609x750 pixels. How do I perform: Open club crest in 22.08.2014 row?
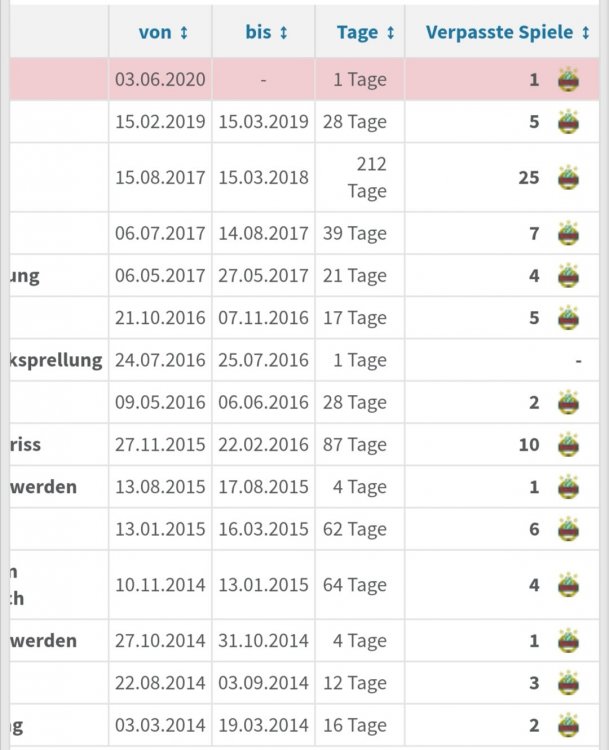(x=568, y=683)
